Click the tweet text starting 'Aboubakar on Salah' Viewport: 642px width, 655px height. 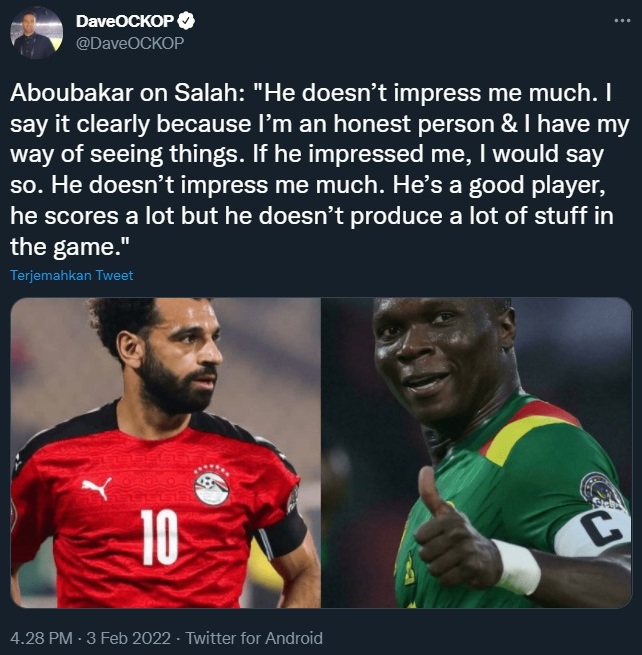[320, 170]
